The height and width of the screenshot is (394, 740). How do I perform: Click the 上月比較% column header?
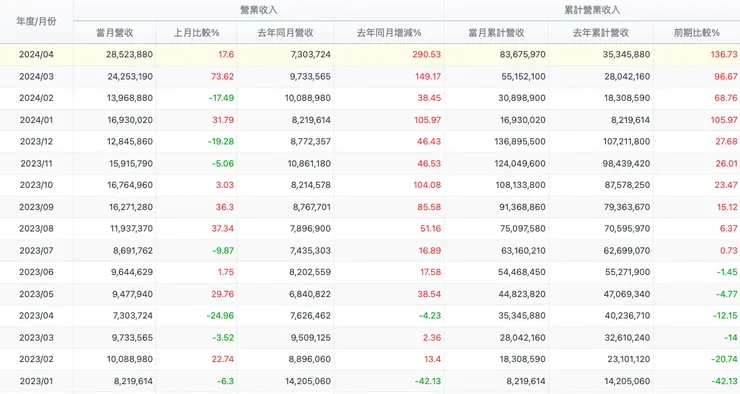(196, 33)
